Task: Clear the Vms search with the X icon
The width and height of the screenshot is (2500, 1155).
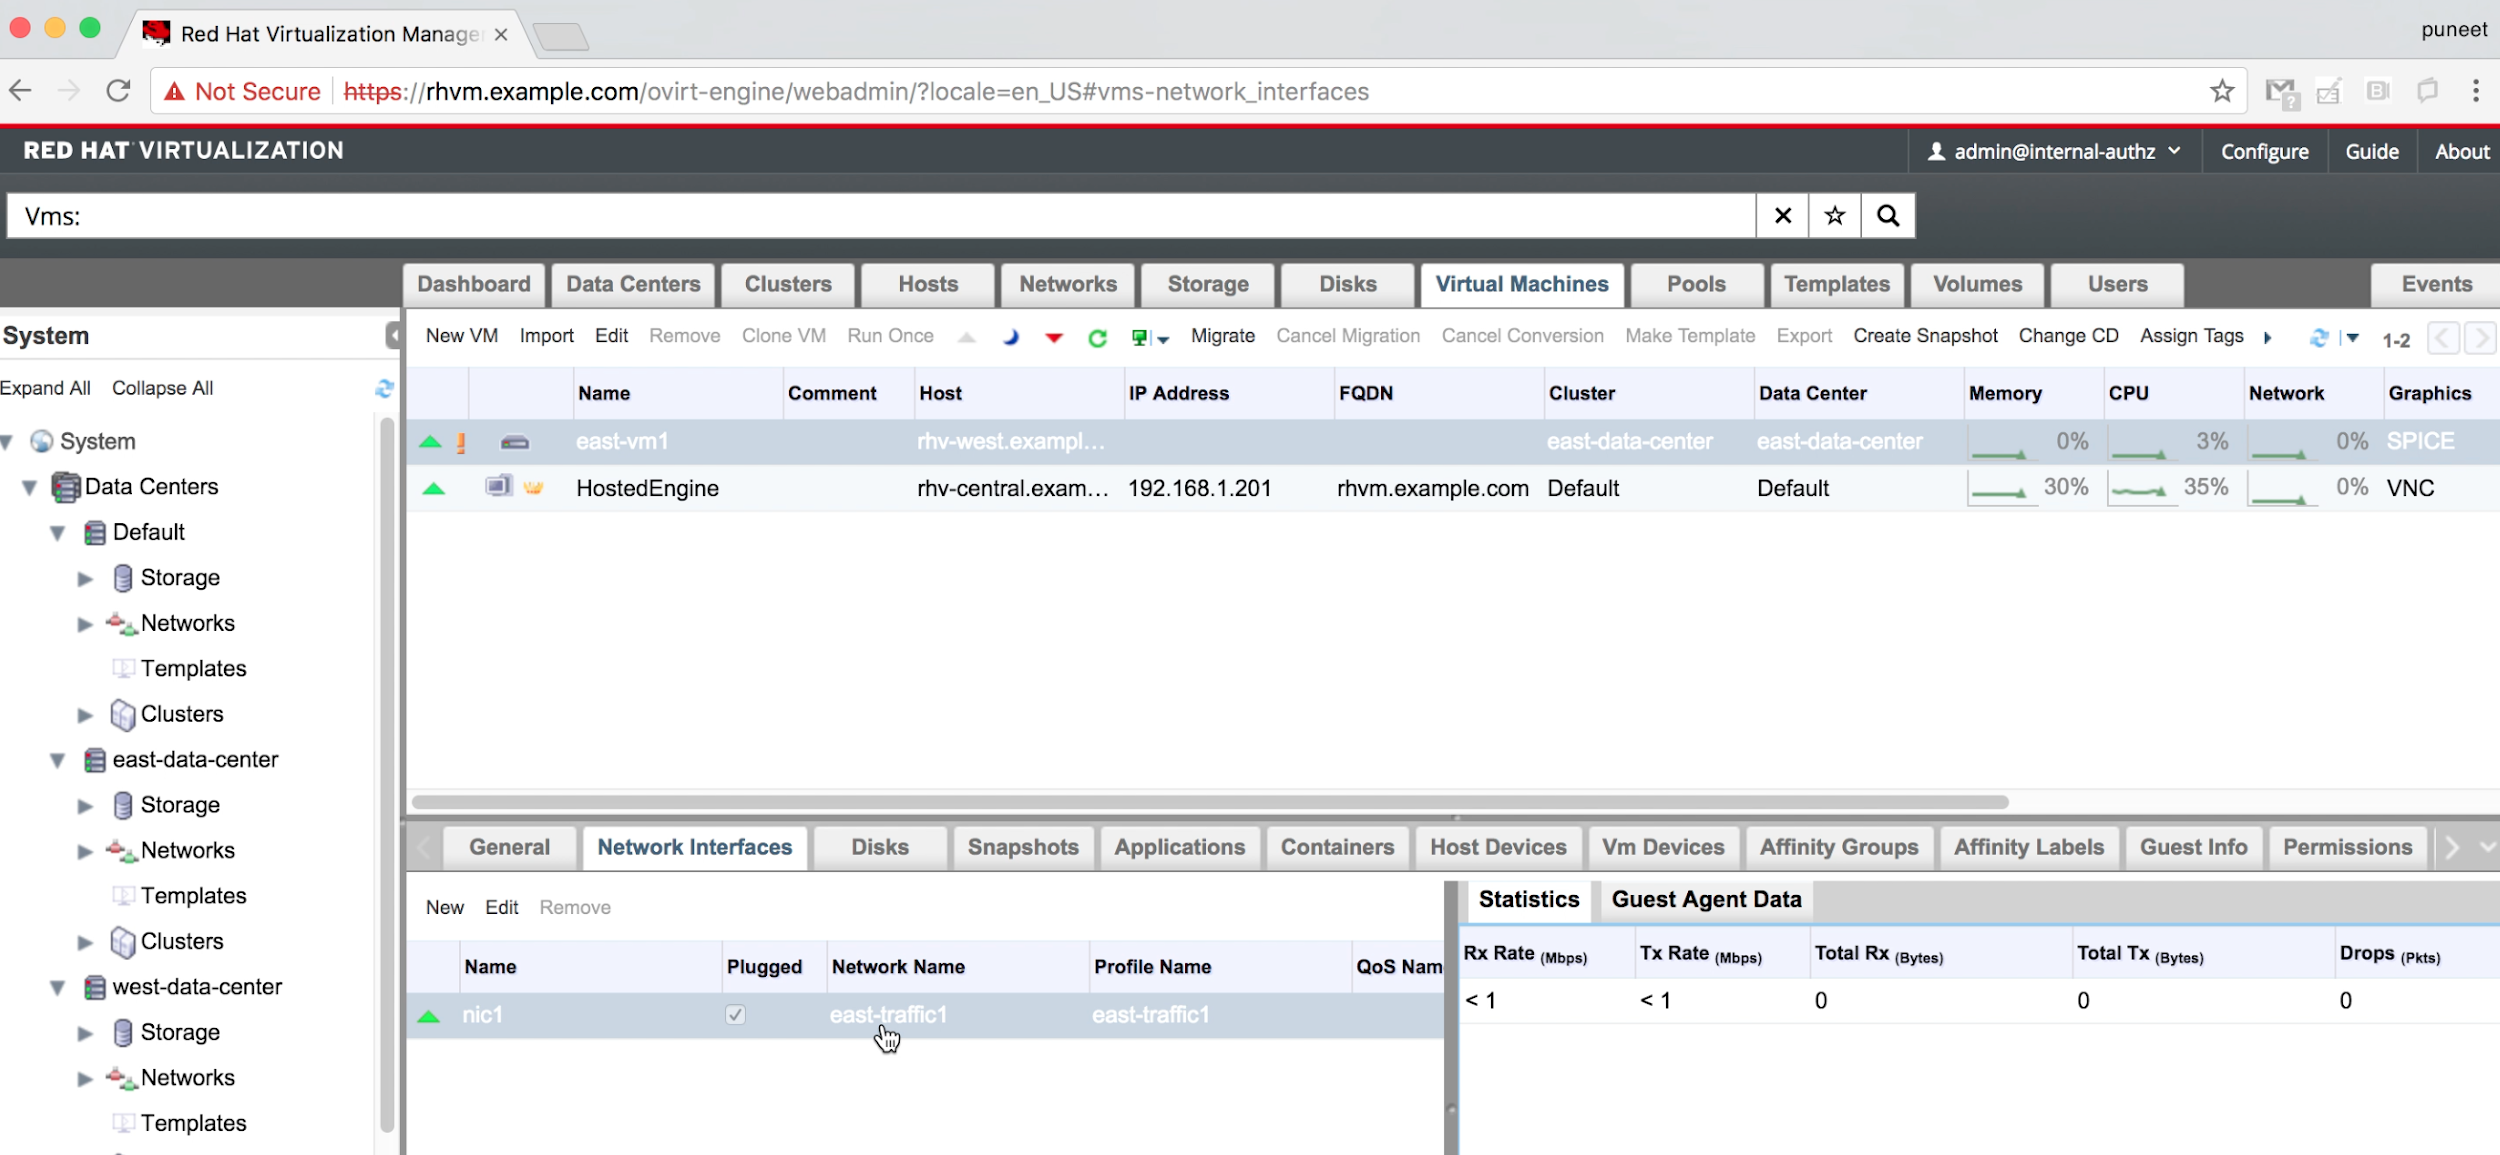Action: click(1782, 216)
